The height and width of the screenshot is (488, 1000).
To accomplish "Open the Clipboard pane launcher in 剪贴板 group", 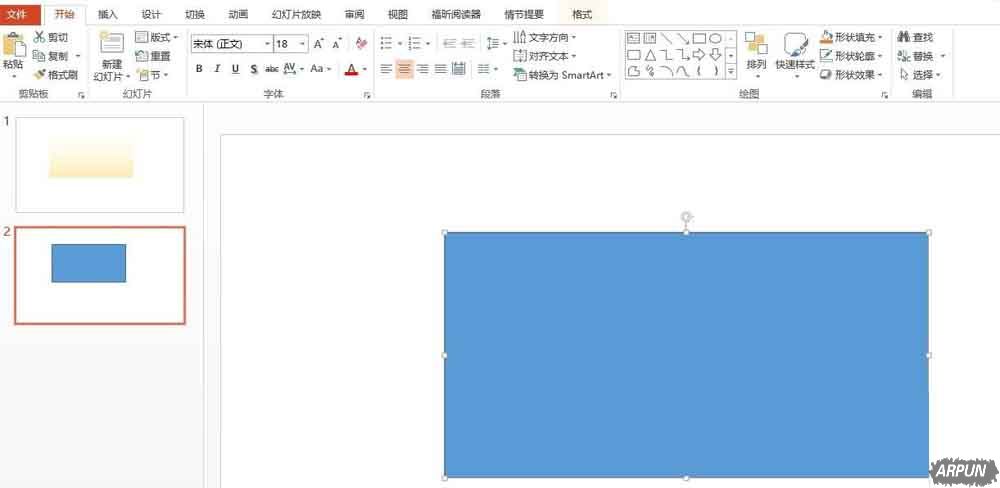I will 80,94.
